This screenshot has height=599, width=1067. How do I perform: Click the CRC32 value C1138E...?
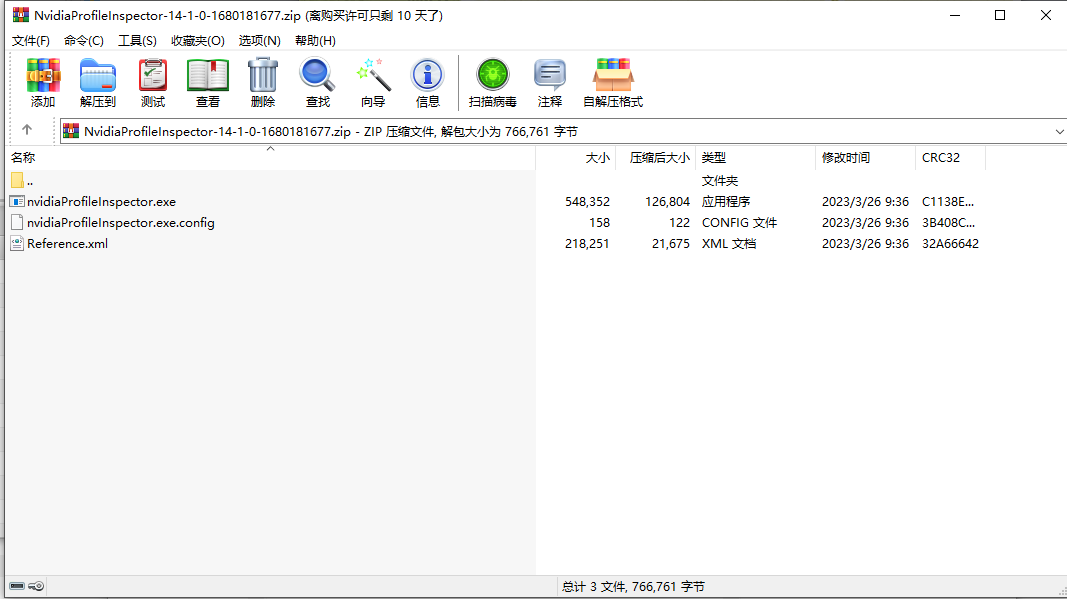[948, 201]
